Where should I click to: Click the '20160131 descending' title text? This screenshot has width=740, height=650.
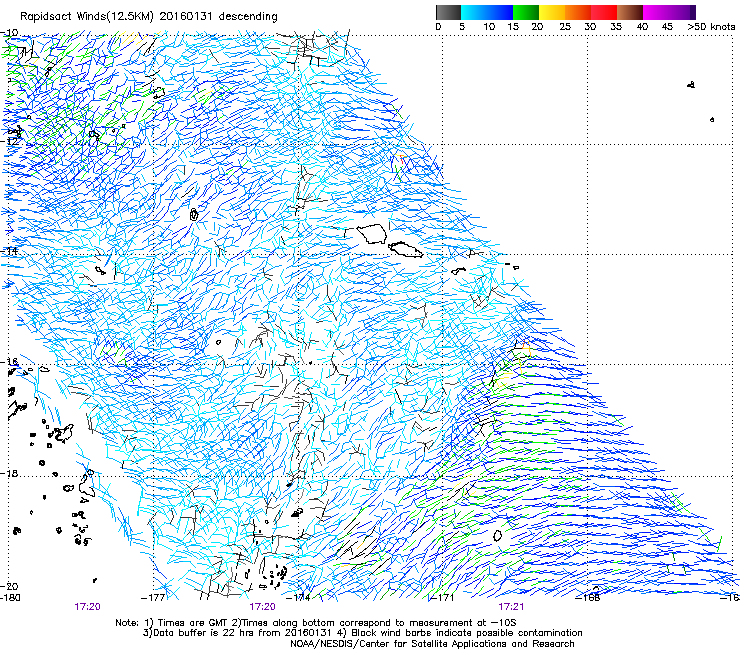point(219,16)
